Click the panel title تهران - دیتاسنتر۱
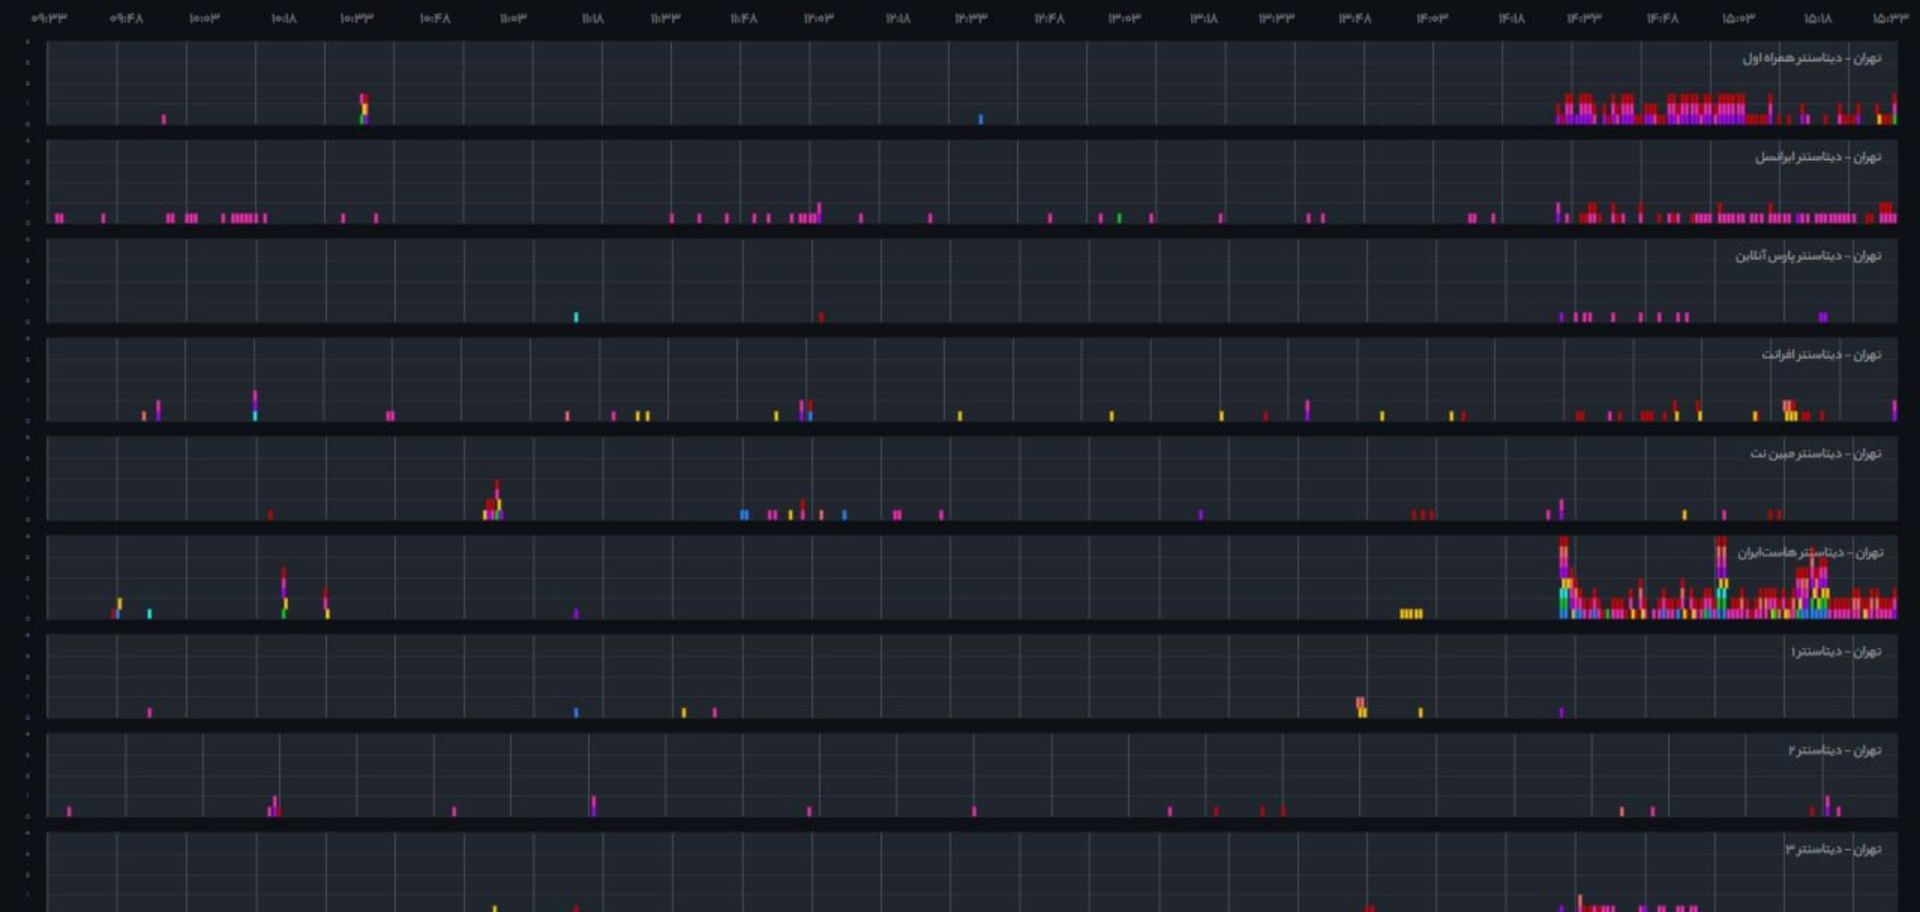Image resolution: width=1920 pixels, height=912 pixels. coord(1836,652)
